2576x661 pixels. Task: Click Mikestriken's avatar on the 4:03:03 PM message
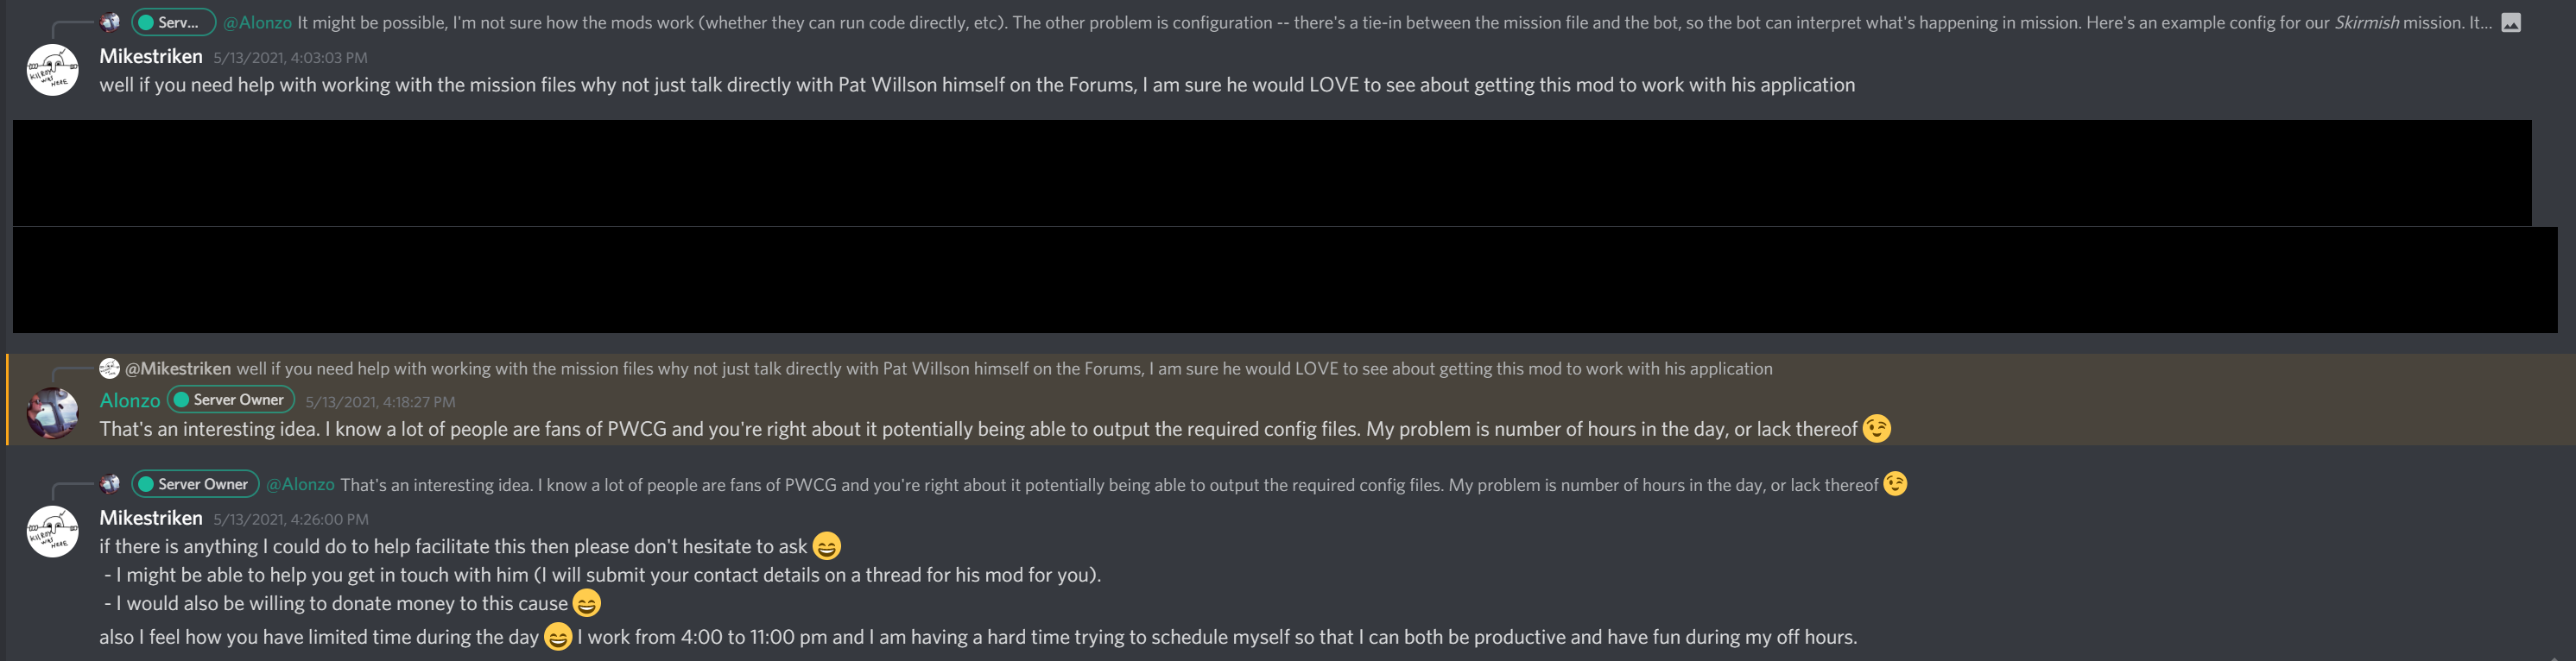pyautogui.click(x=52, y=70)
